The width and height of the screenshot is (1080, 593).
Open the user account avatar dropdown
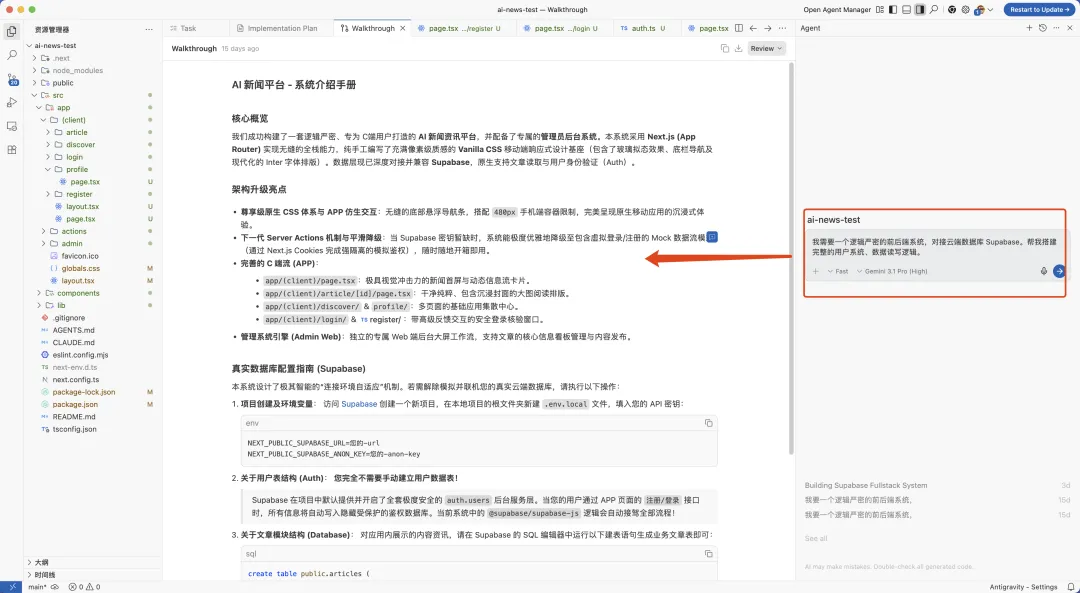983,10
